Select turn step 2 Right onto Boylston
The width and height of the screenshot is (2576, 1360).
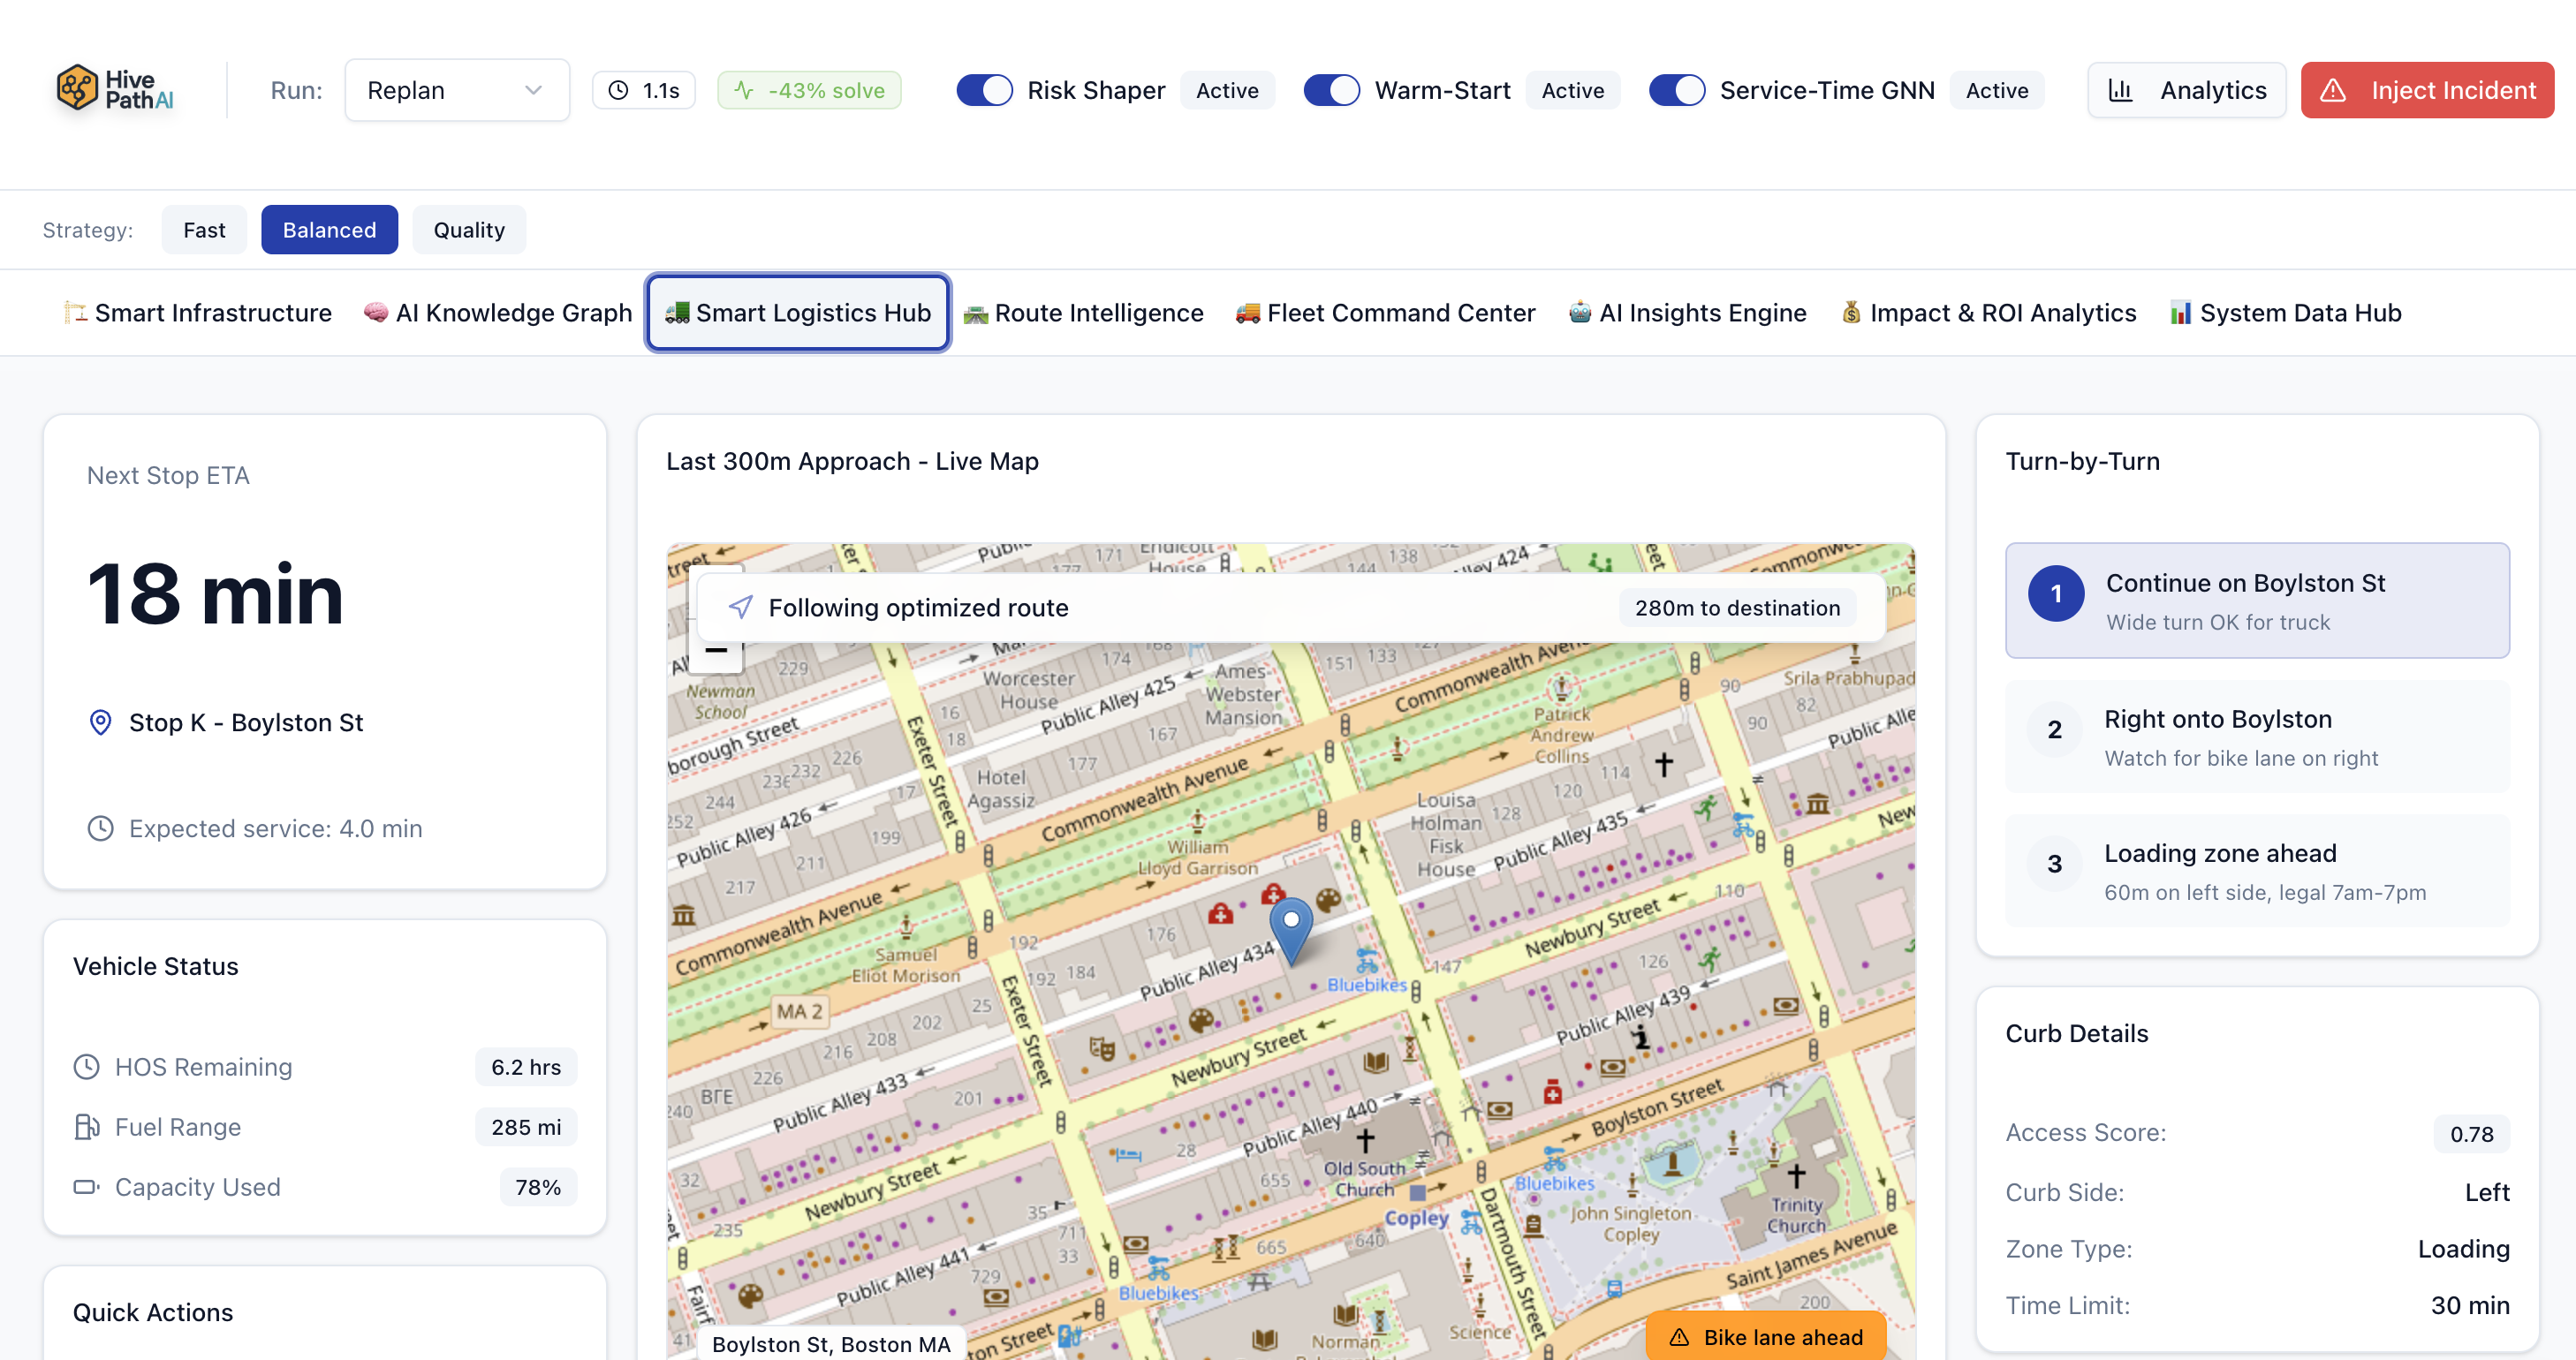2256,737
